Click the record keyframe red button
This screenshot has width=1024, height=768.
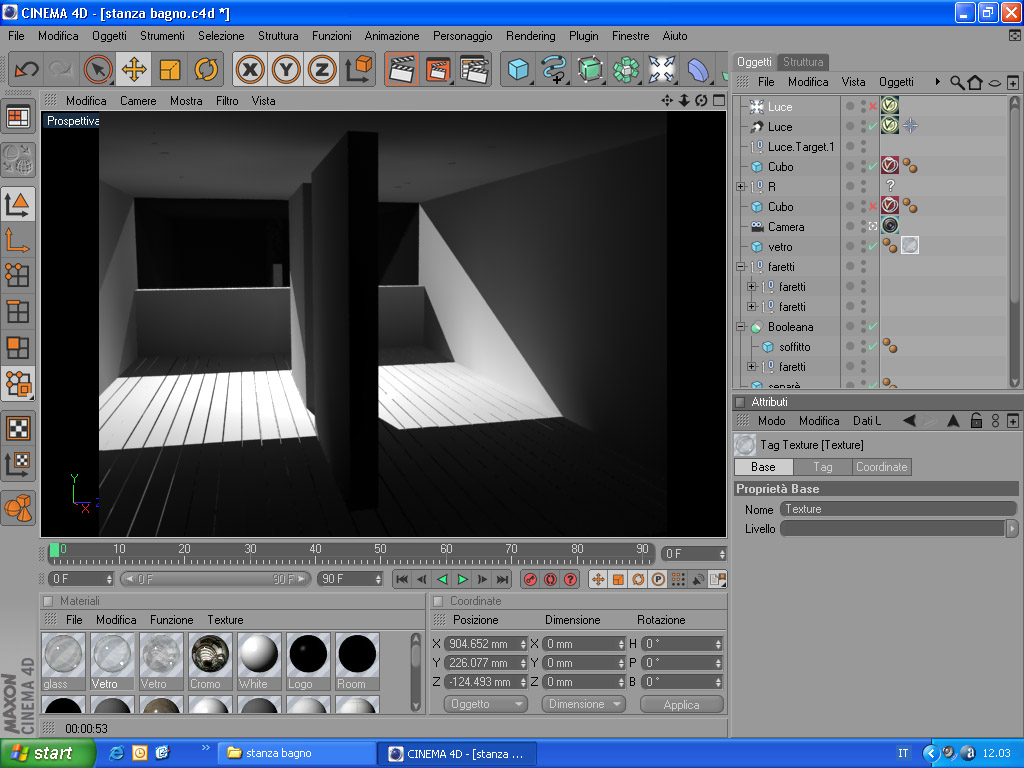pyautogui.click(x=530, y=579)
